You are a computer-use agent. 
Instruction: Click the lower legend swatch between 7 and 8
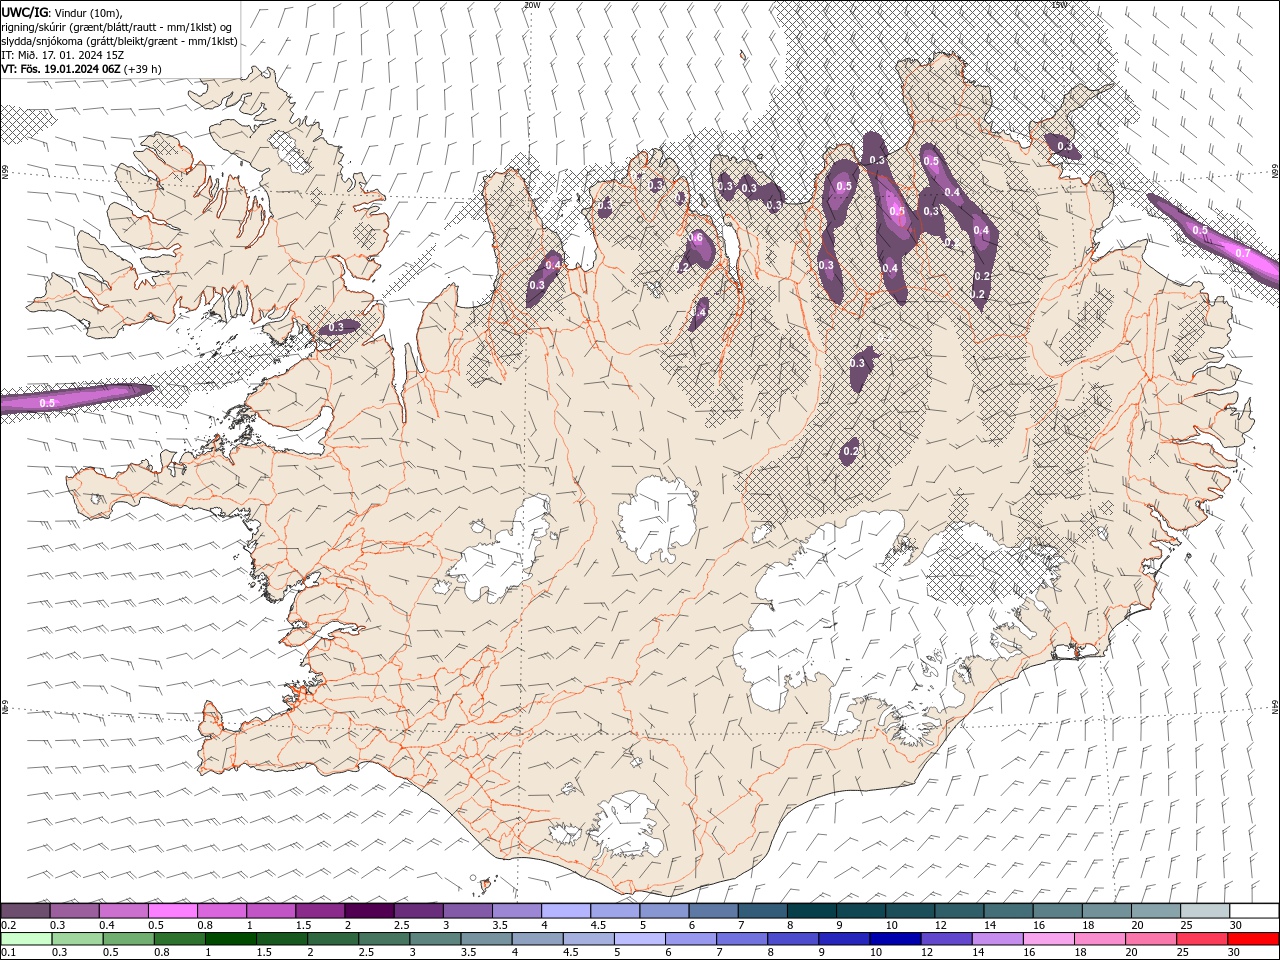click(x=741, y=939)
